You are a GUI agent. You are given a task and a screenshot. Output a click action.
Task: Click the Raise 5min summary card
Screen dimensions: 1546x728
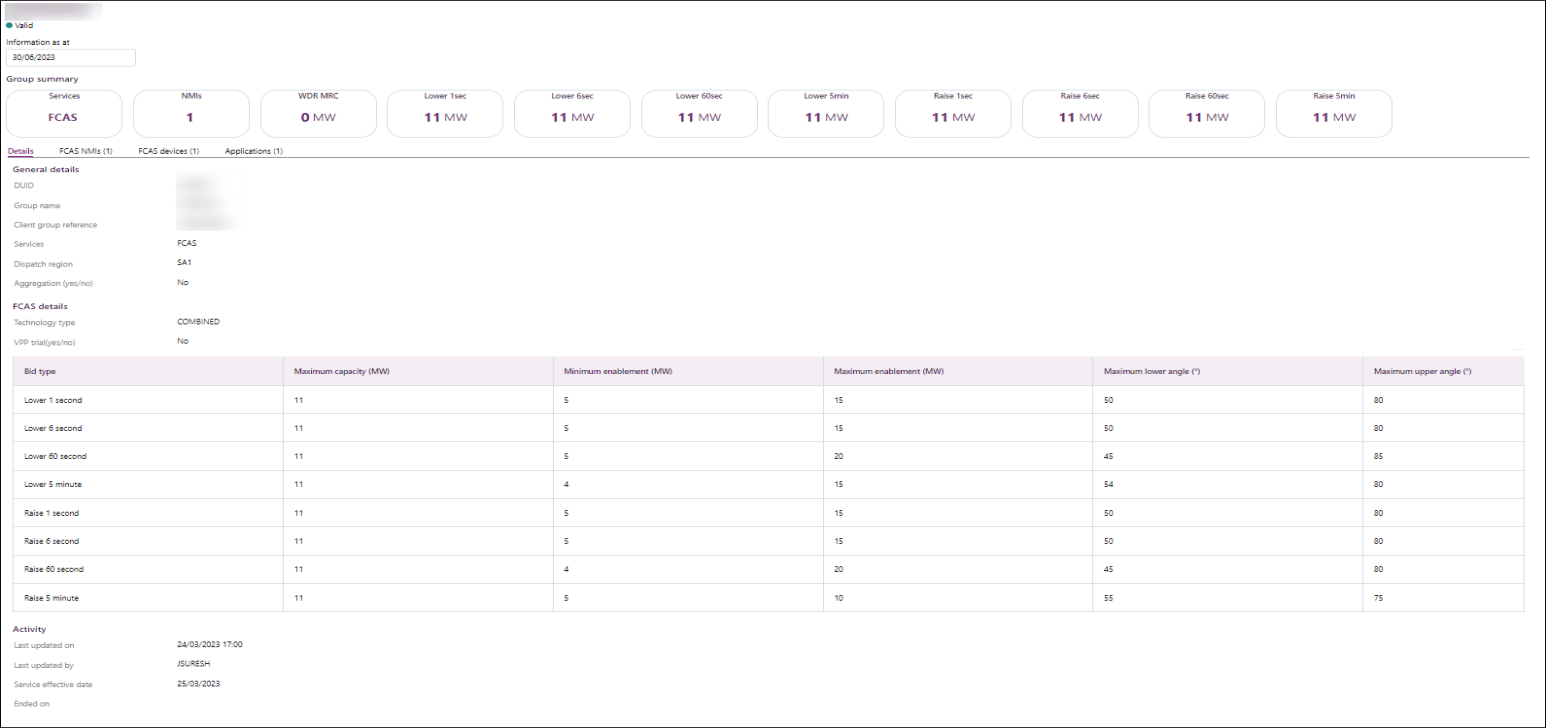point(1333,113)
